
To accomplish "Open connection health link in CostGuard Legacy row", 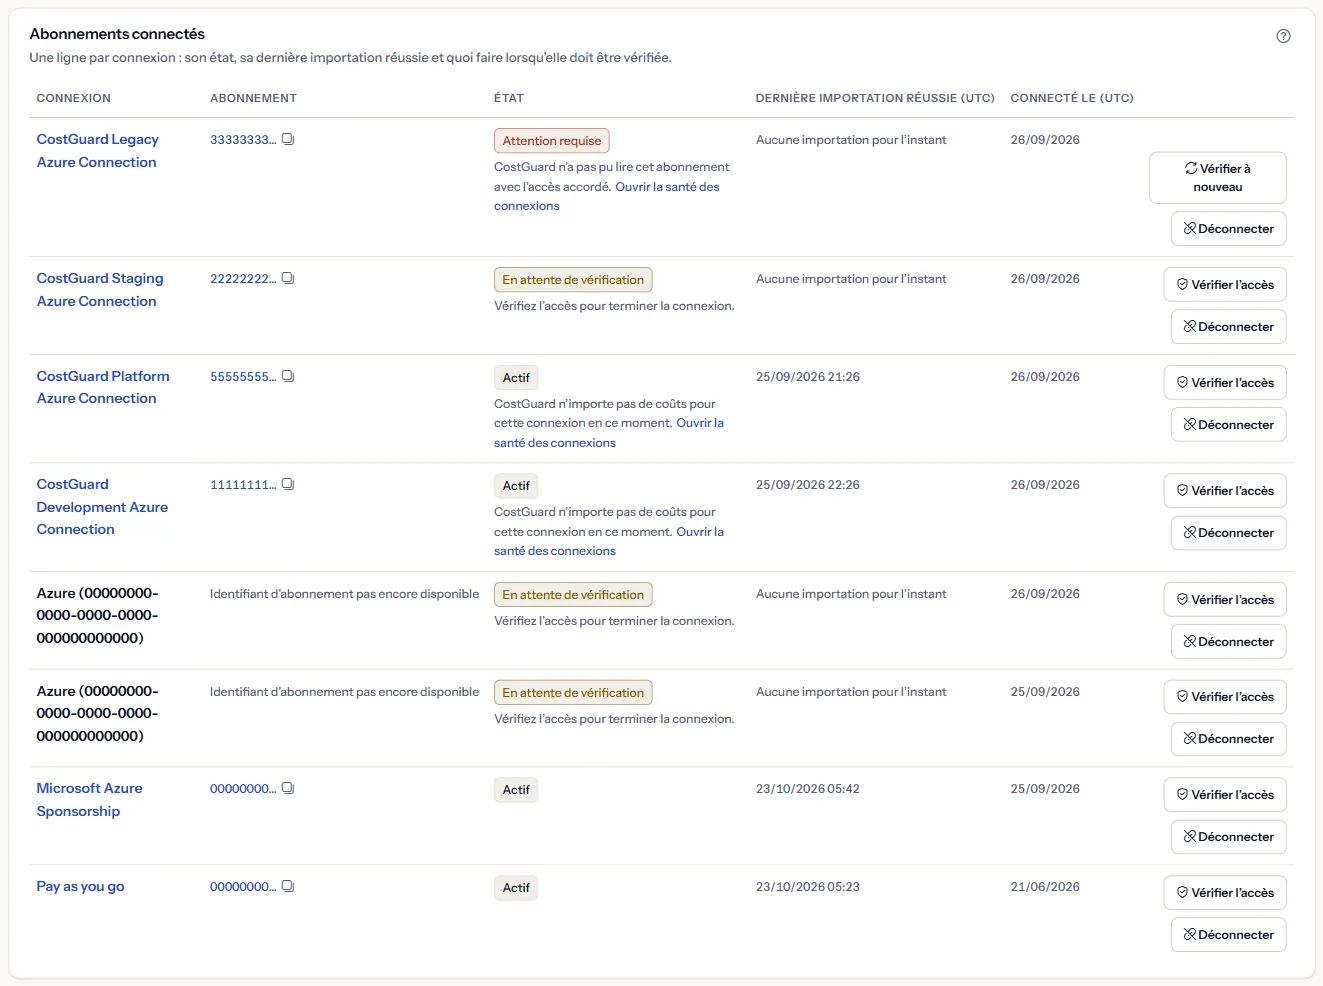I will pyautogui.click(x=606, y=196).
